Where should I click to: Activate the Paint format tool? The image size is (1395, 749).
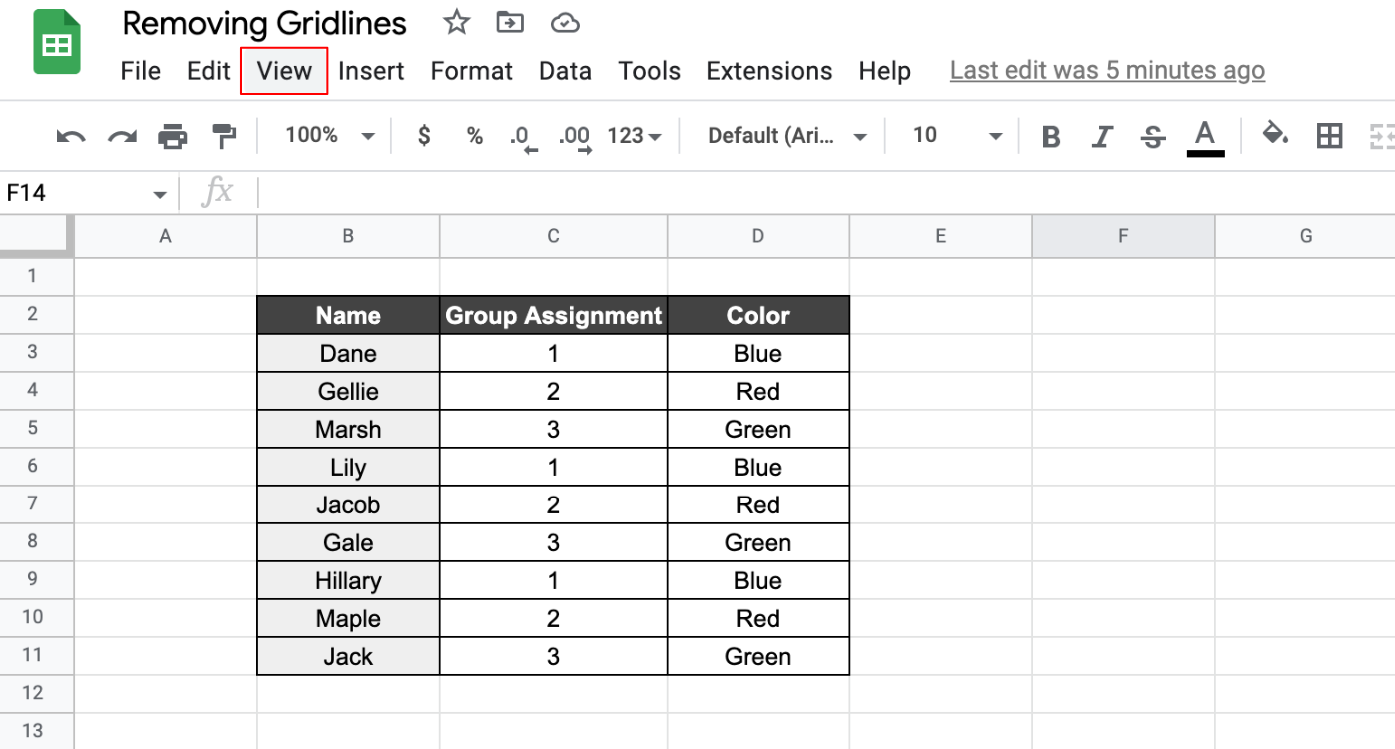[x=221, y=135]
